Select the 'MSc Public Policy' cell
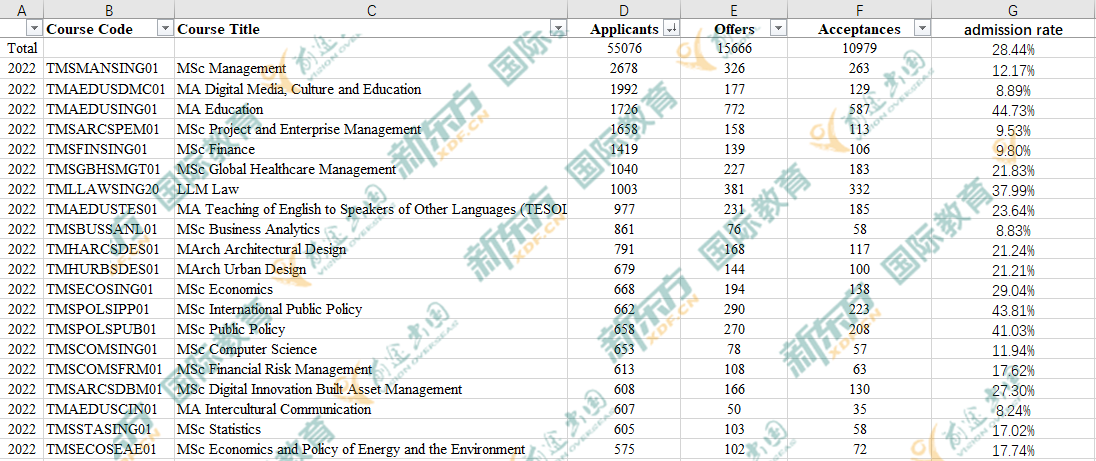This screenshot has width=1096, height=461. tap(371, 329)
